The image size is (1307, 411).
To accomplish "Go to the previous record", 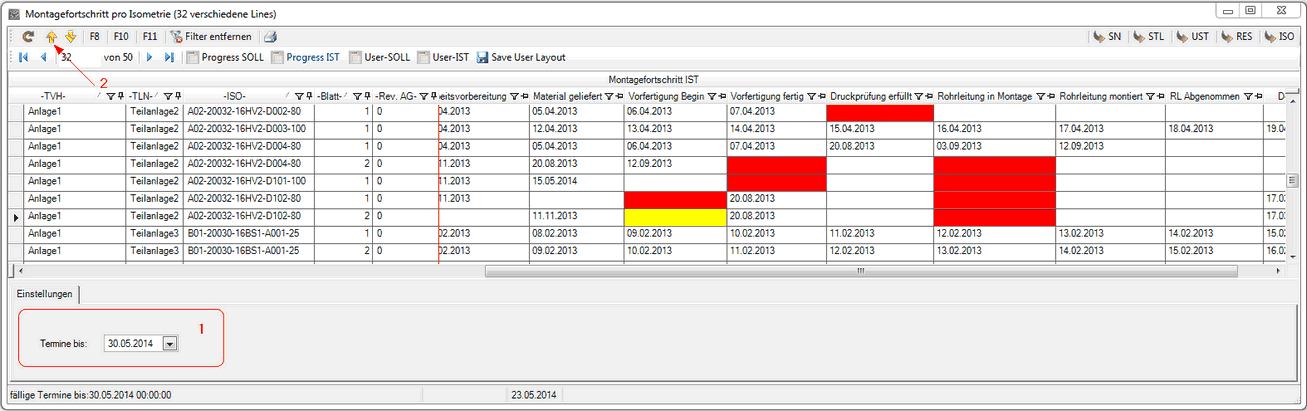I will (43, 58).
